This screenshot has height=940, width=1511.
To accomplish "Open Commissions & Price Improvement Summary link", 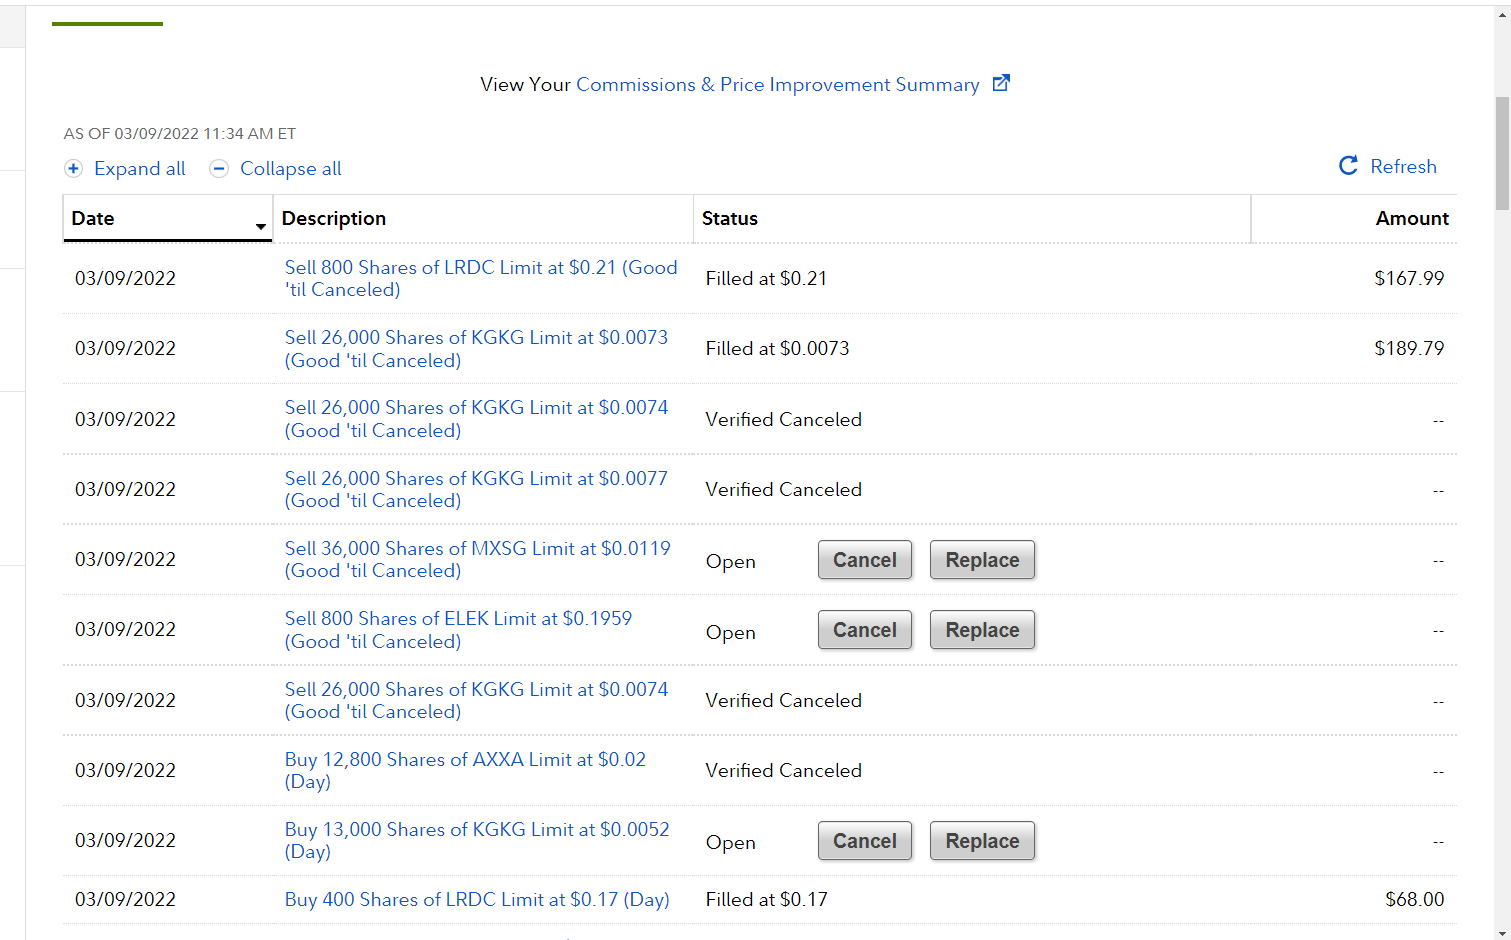I will click(x=777, y=85).
